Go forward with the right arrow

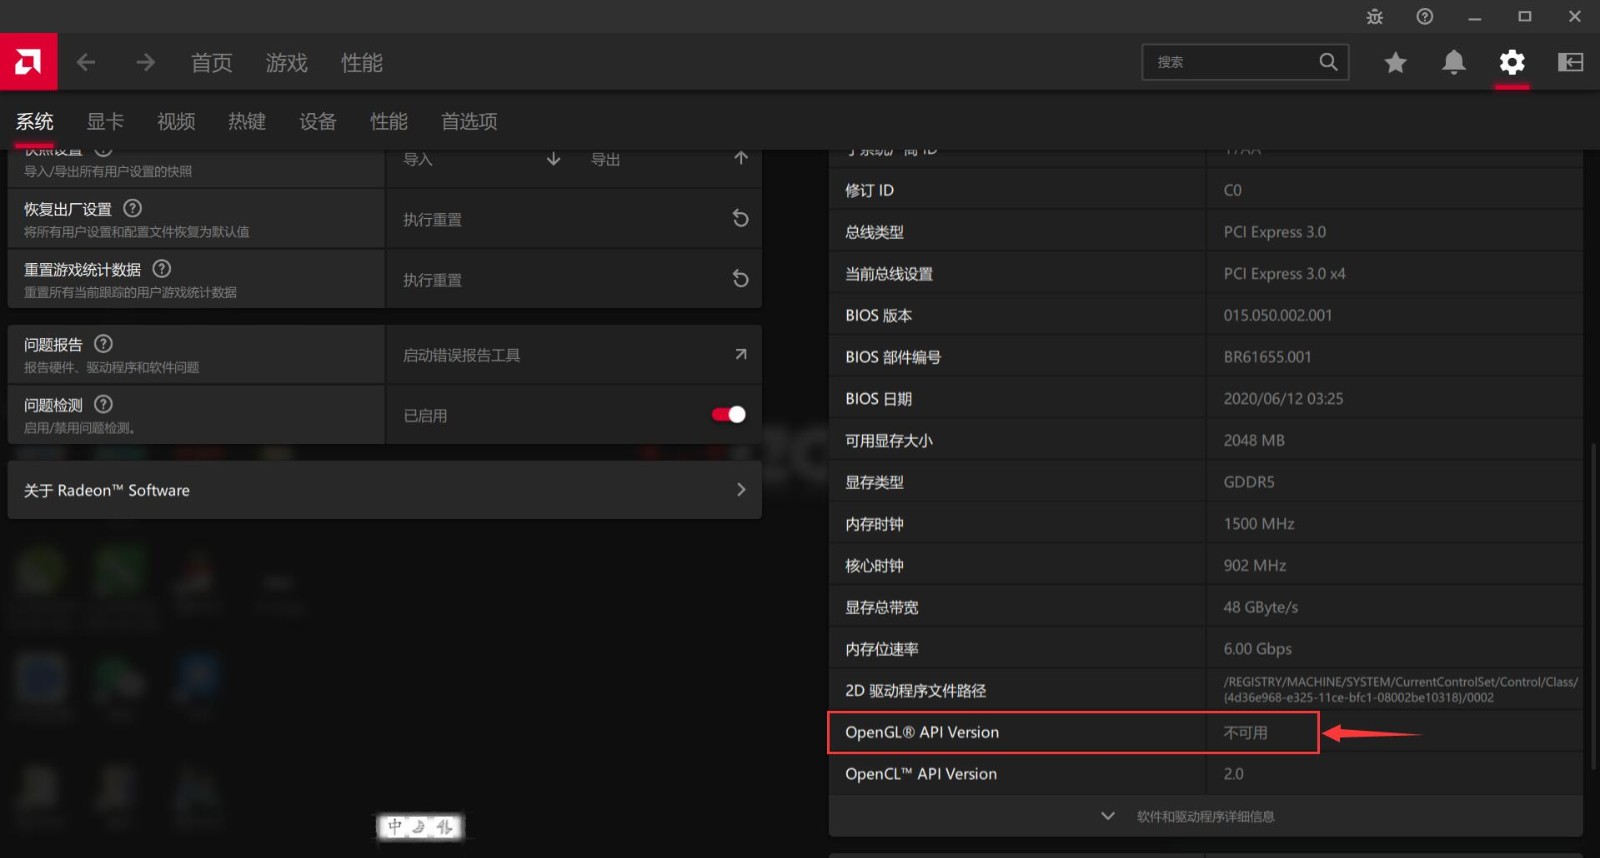pyautogui.click(x=146, y=62)
